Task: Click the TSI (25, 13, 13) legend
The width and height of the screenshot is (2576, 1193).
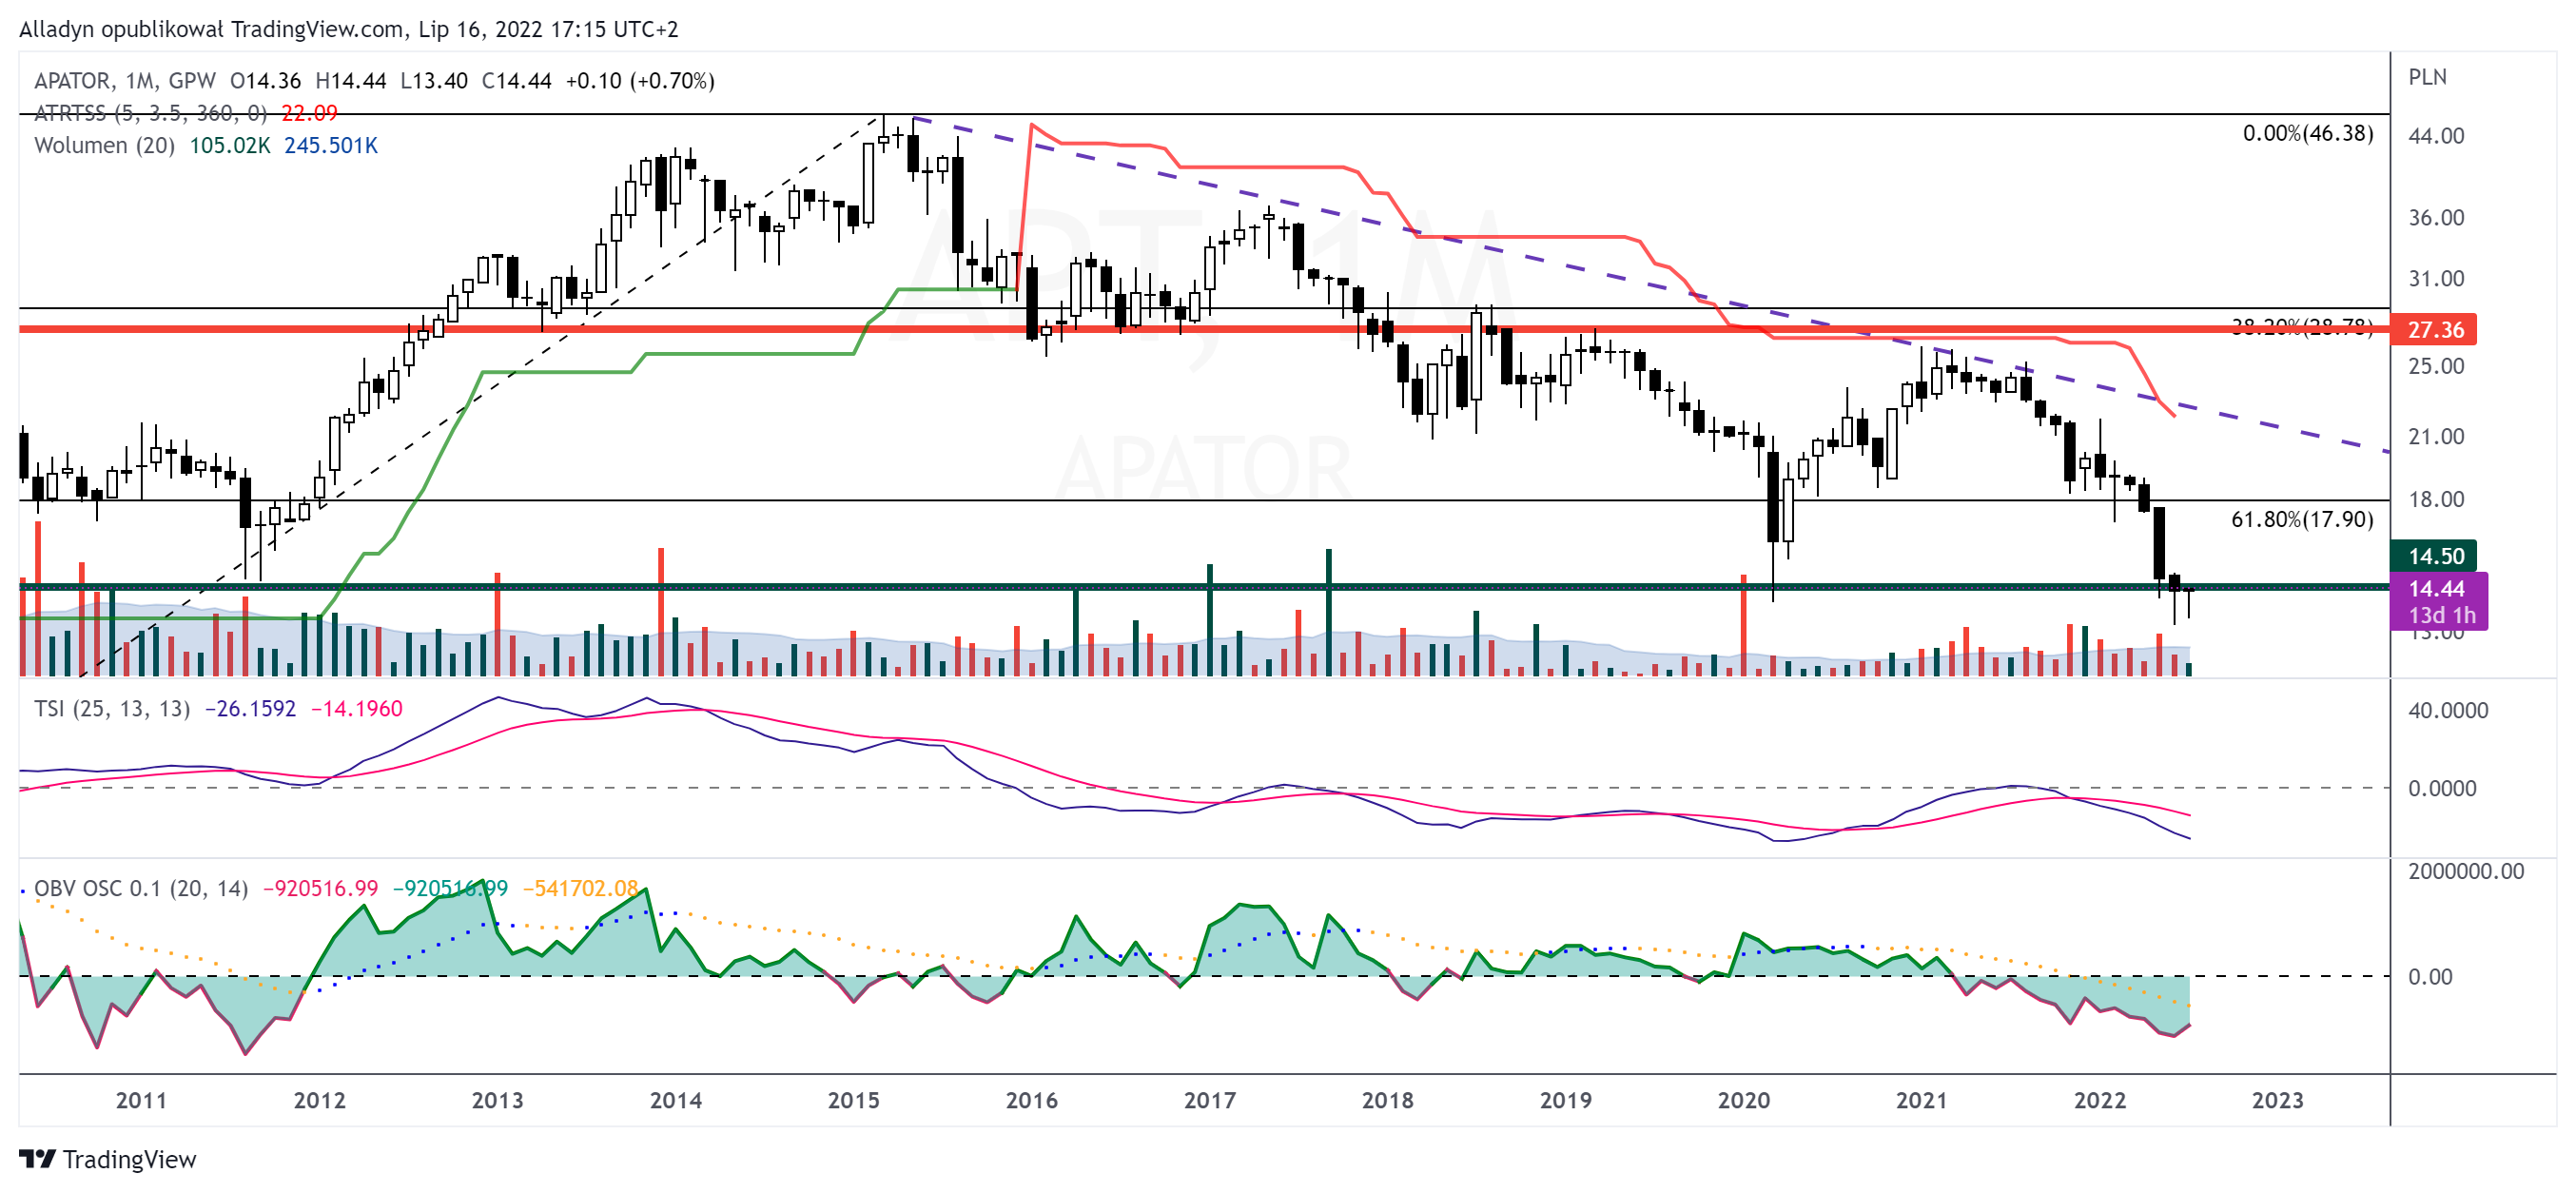Action: (112, 708)
